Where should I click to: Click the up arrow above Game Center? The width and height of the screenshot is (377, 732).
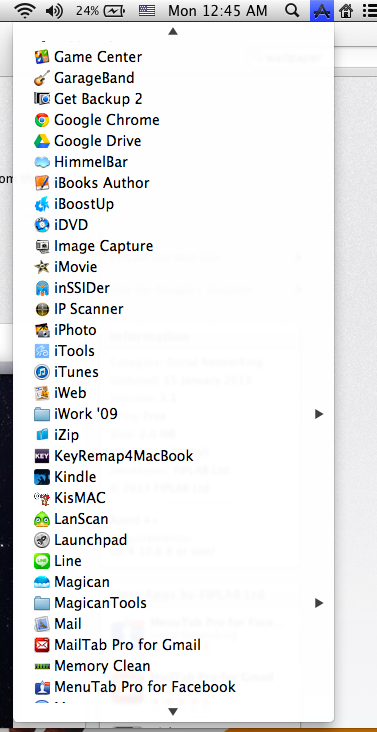click(173, 31)
